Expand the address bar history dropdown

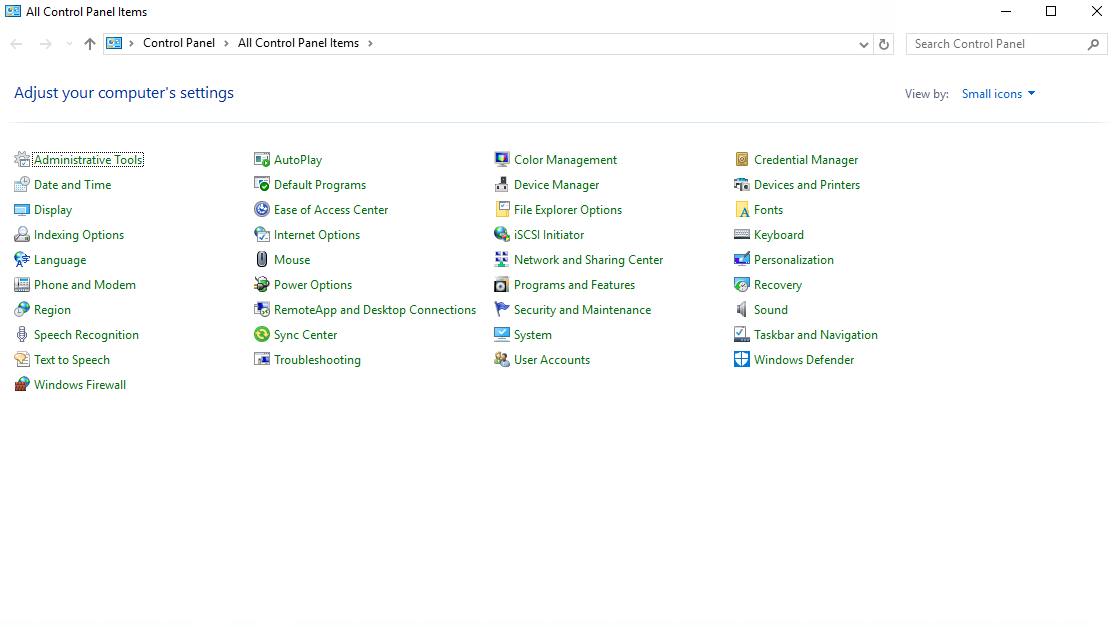click(x=863, y=44)
